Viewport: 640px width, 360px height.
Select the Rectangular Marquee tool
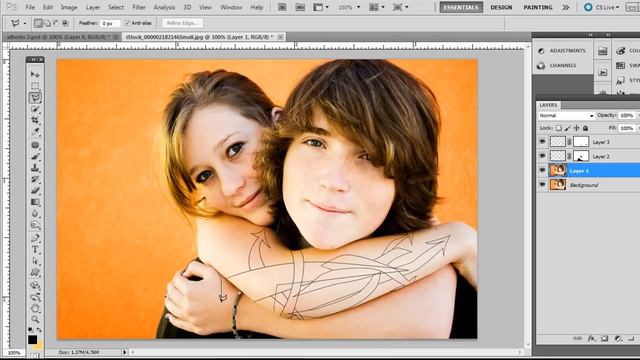(x=35, y=86)
